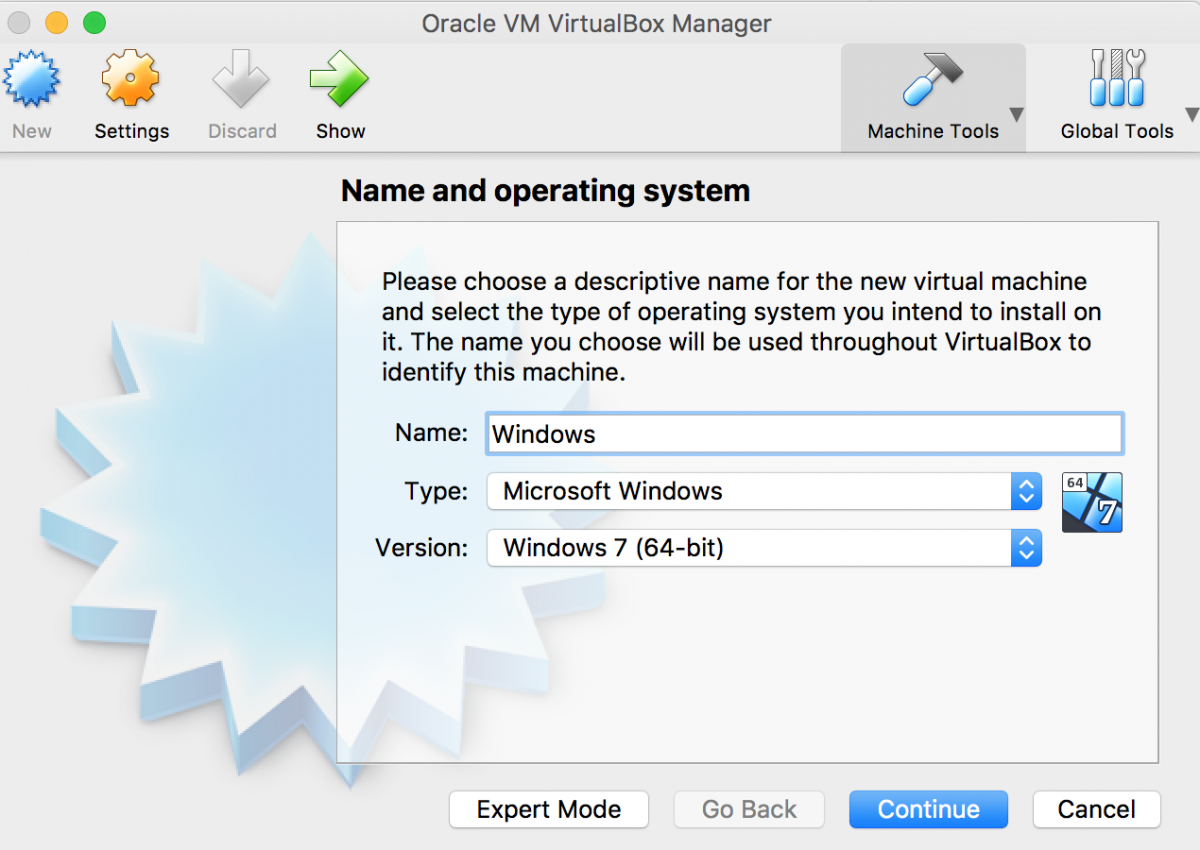
Task: Click the New virtual machine starburst icon
Action: pos(32,80)
